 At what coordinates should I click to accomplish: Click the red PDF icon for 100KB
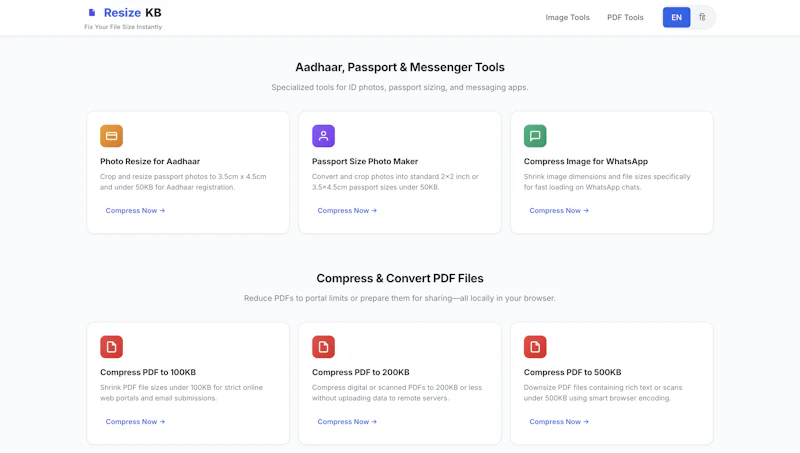tap(111, 347)
